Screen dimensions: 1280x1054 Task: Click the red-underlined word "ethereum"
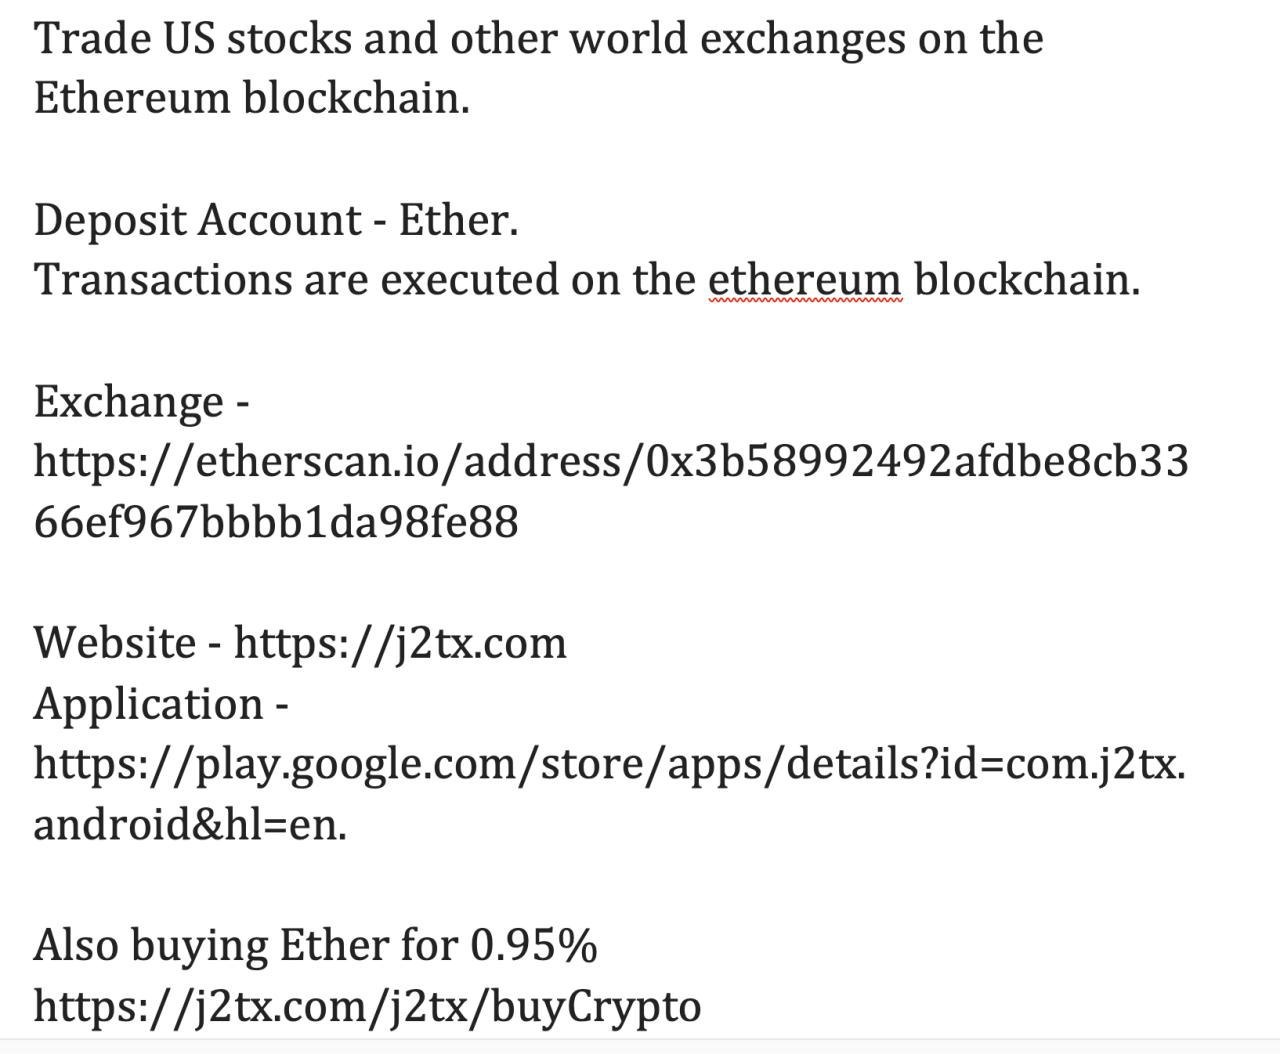point(805,280)
